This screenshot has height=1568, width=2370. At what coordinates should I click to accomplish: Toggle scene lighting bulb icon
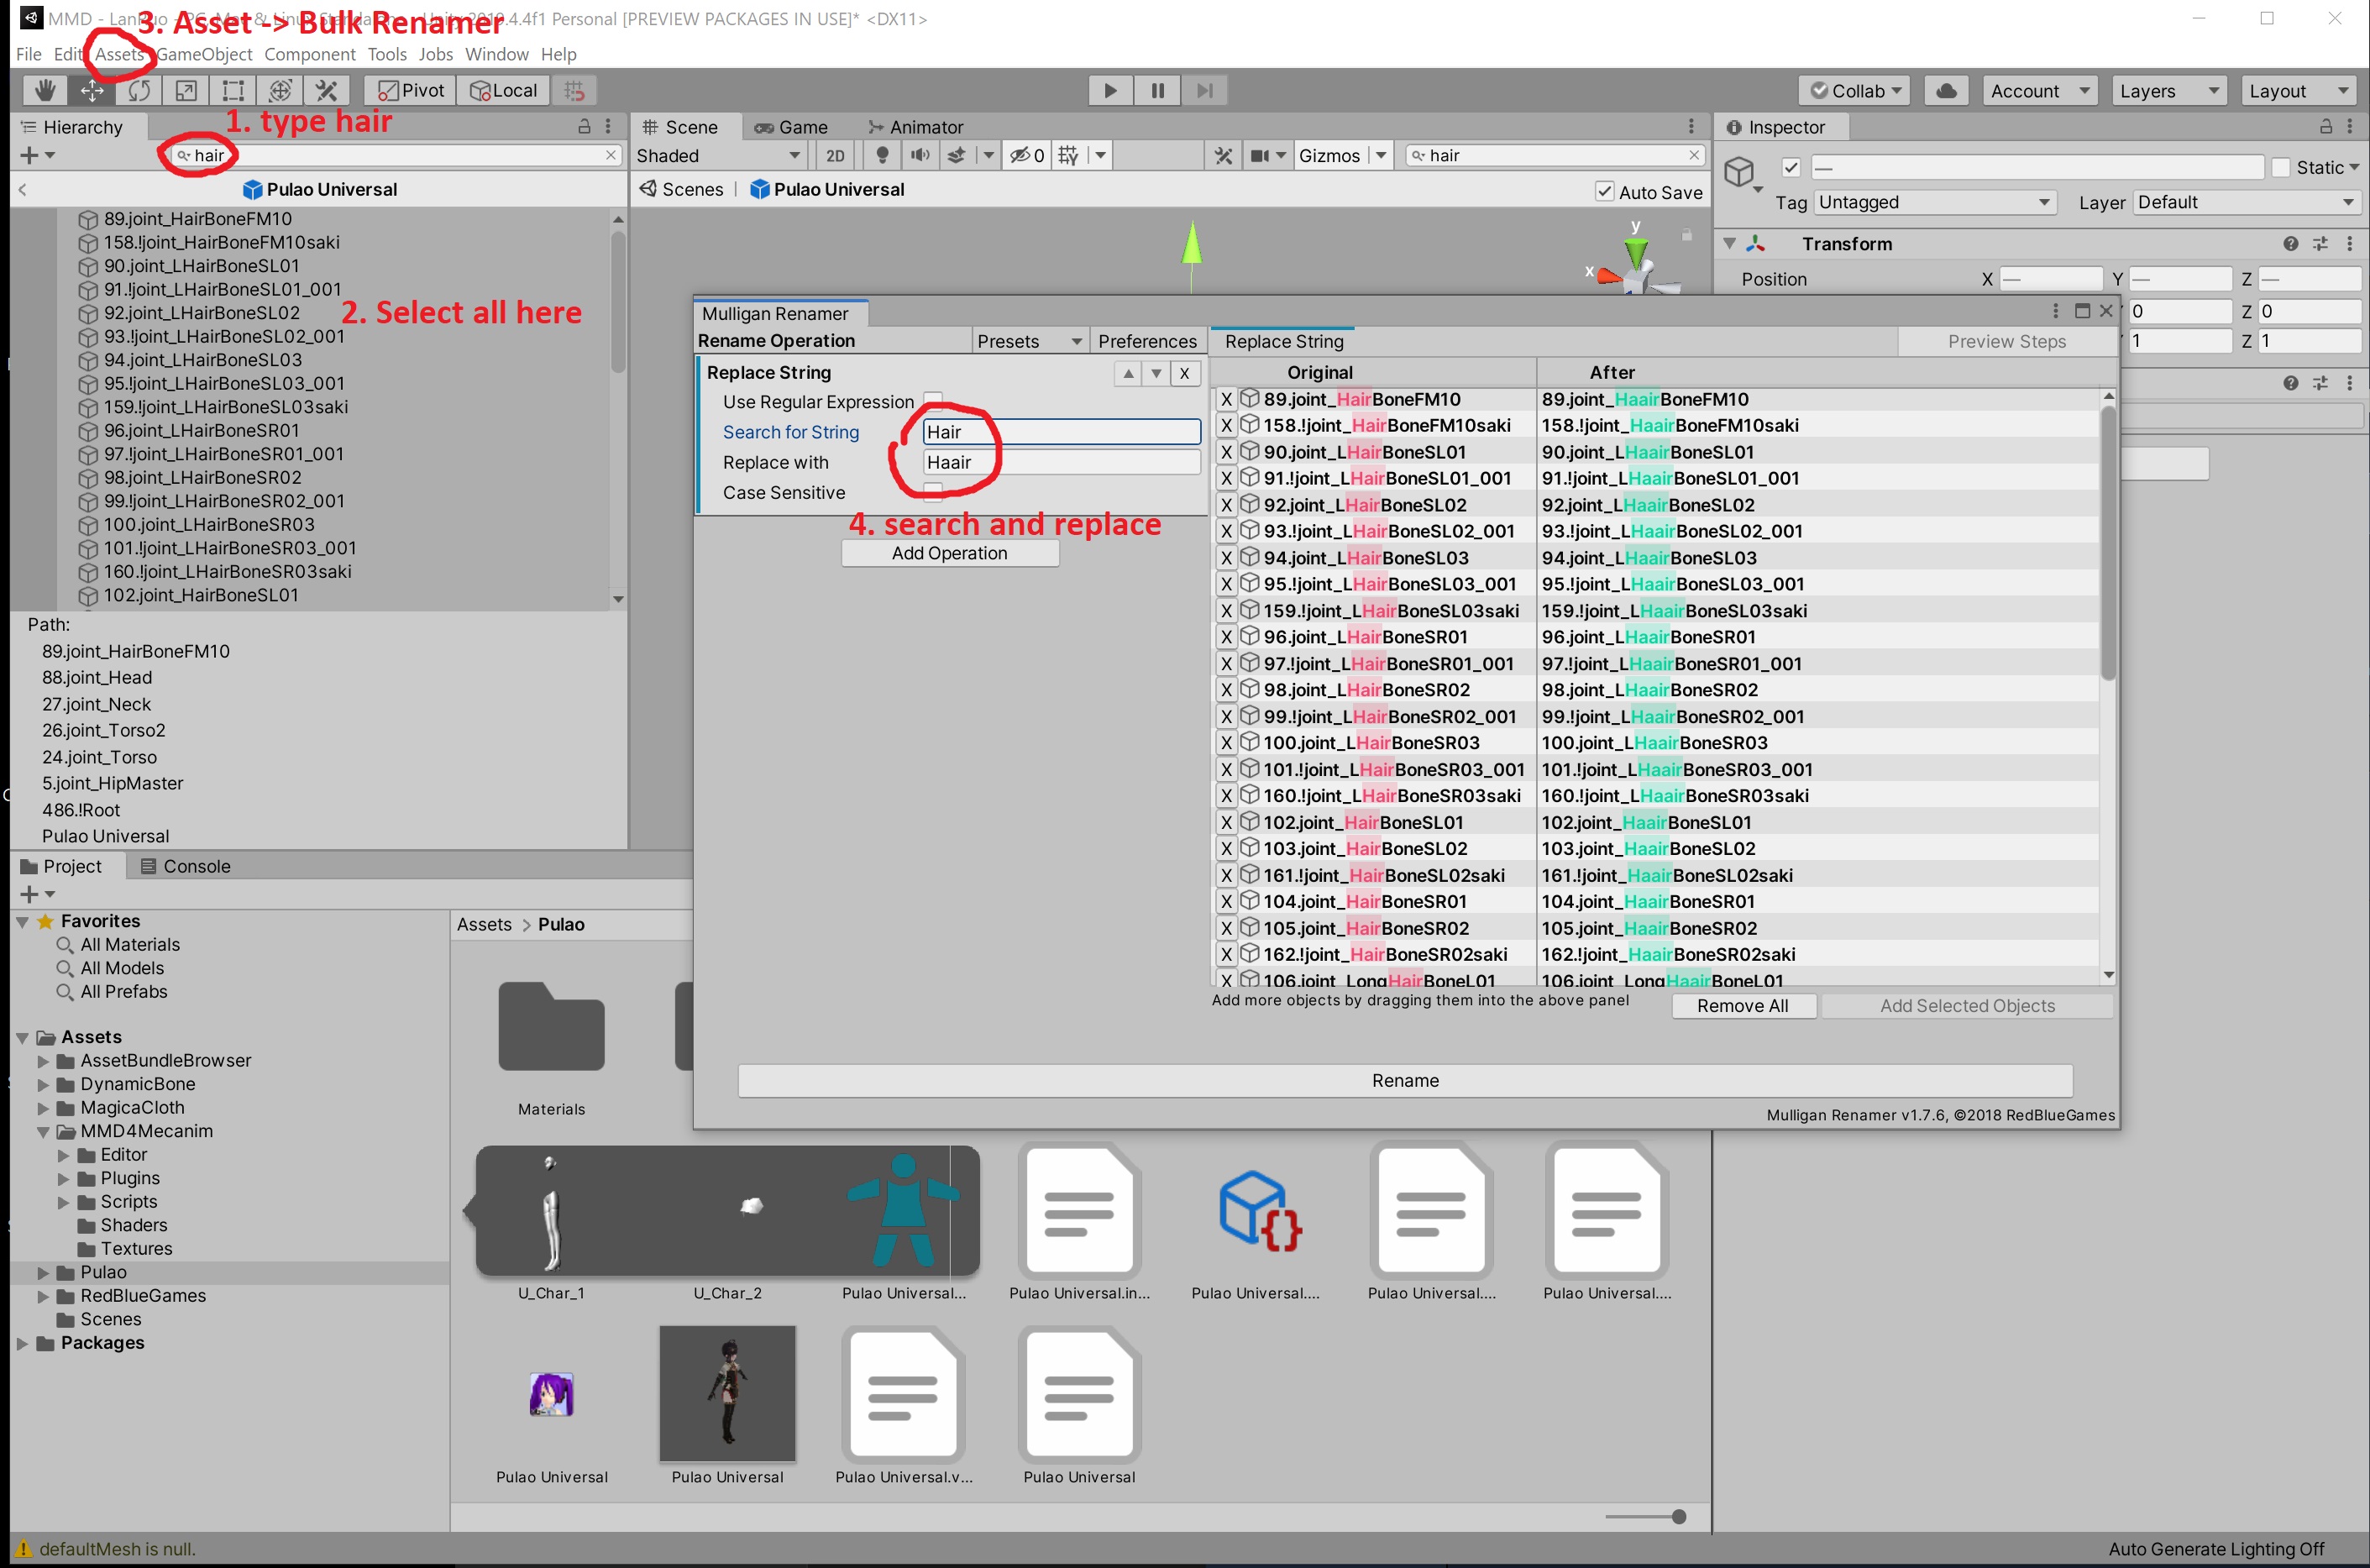[x=882, y=155]
